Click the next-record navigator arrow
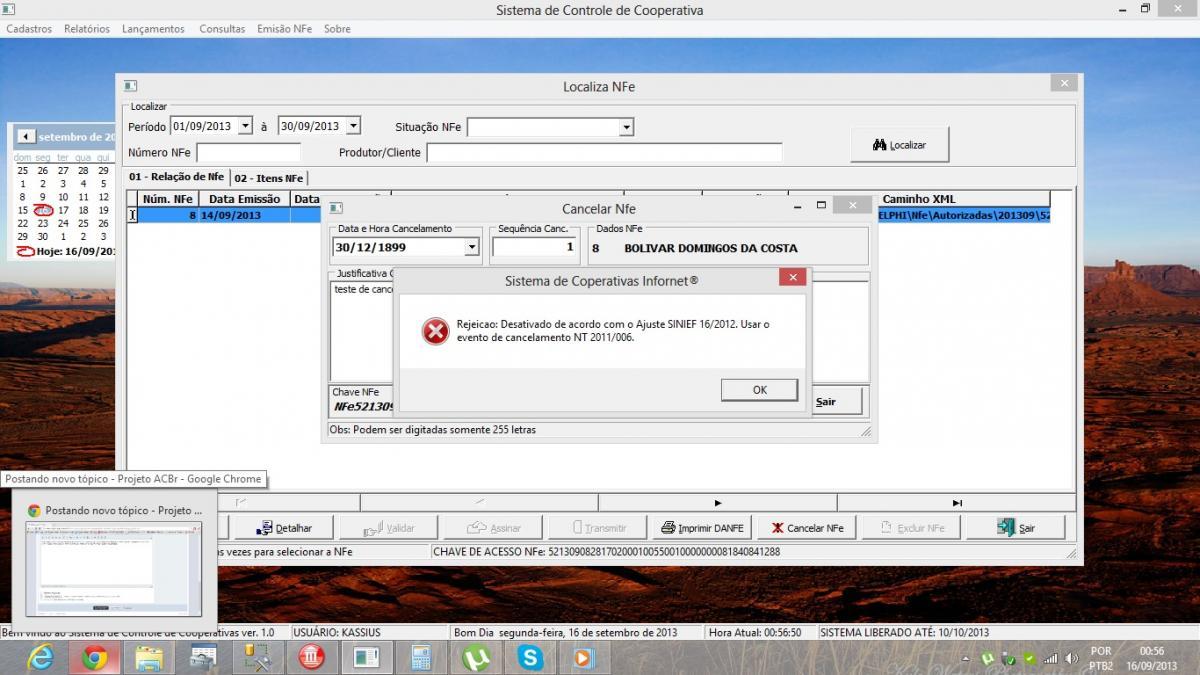Image resolution: width=1200 pixels, height=675 pixels. coord(718,502)
